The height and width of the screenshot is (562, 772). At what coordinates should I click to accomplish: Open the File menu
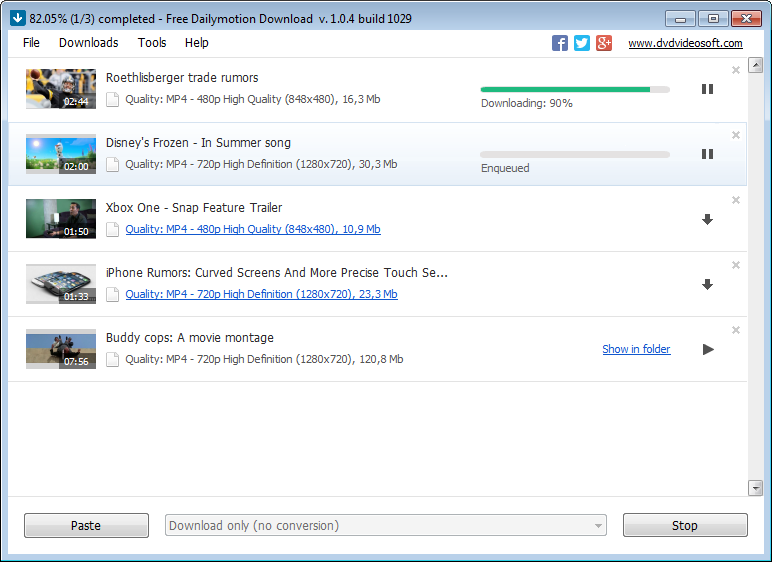tap(31, 43)
